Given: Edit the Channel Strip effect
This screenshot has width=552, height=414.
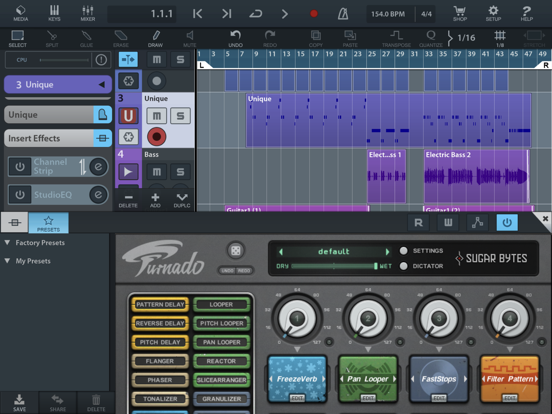Looking at the screenshot, I should (98, 167).
